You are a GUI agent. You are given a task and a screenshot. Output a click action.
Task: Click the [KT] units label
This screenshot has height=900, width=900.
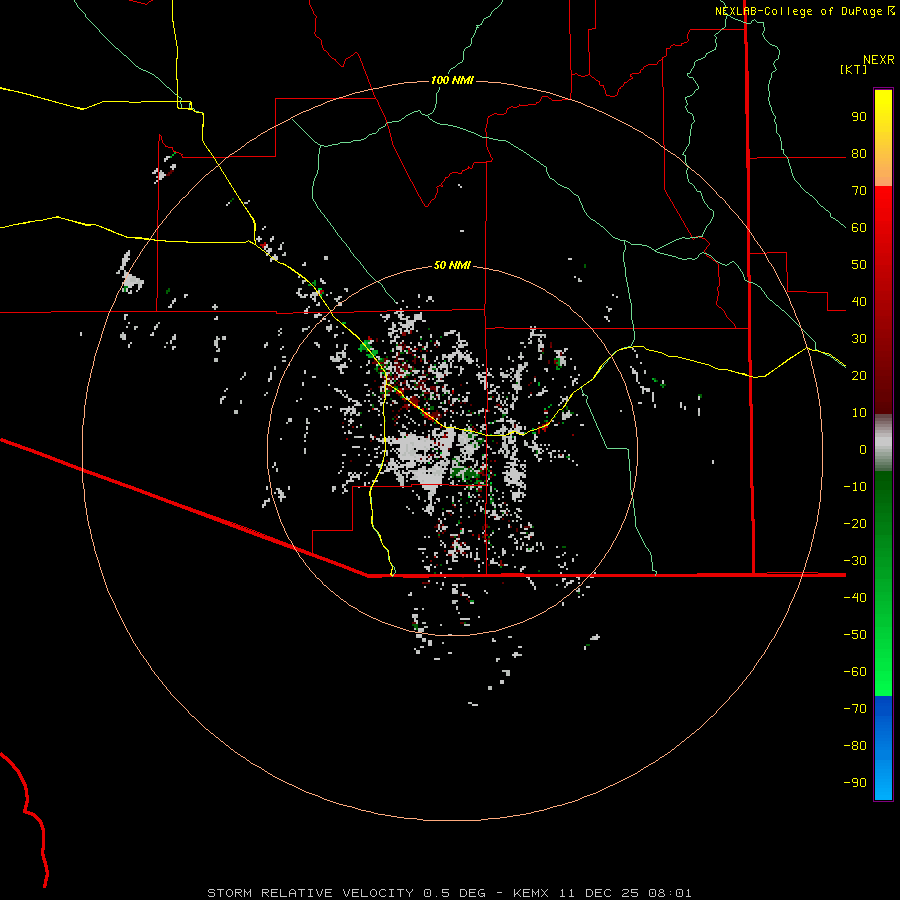point(854,69)
